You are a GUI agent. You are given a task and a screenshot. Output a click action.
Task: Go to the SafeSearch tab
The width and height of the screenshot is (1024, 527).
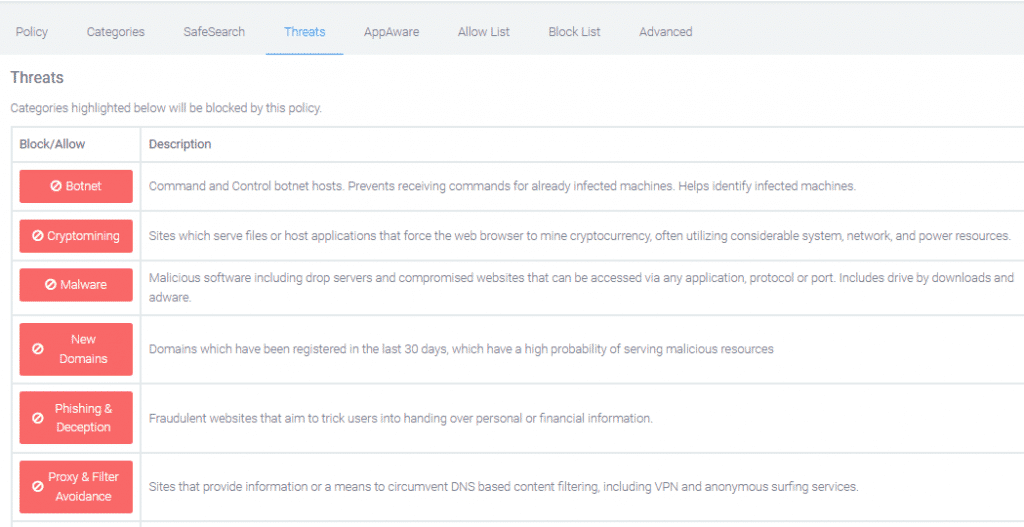214,31
